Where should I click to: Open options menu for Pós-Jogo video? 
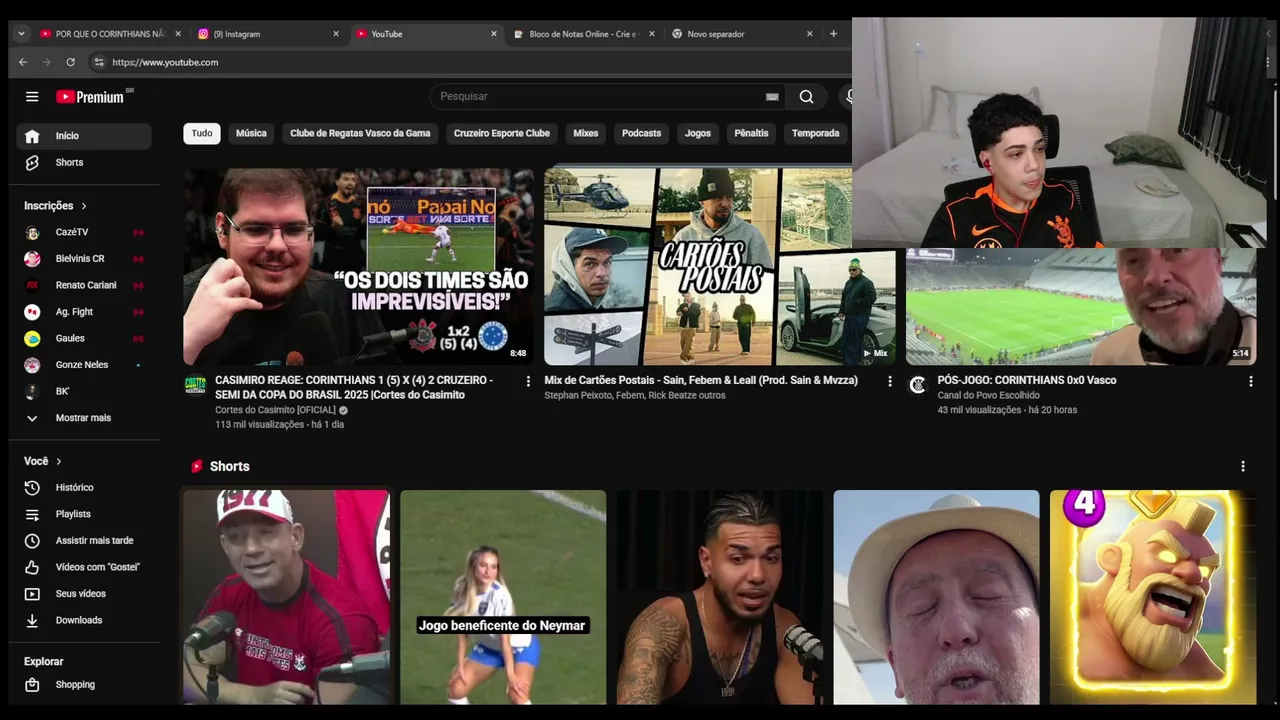1250,381
